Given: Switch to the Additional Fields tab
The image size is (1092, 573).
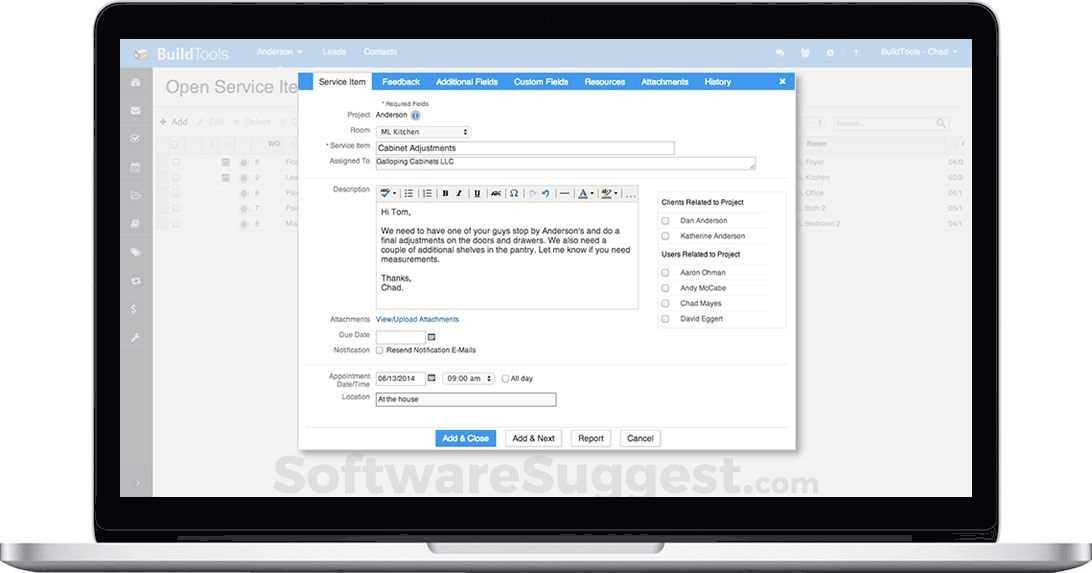Looking at the screenshot, I should coord(467,82).
